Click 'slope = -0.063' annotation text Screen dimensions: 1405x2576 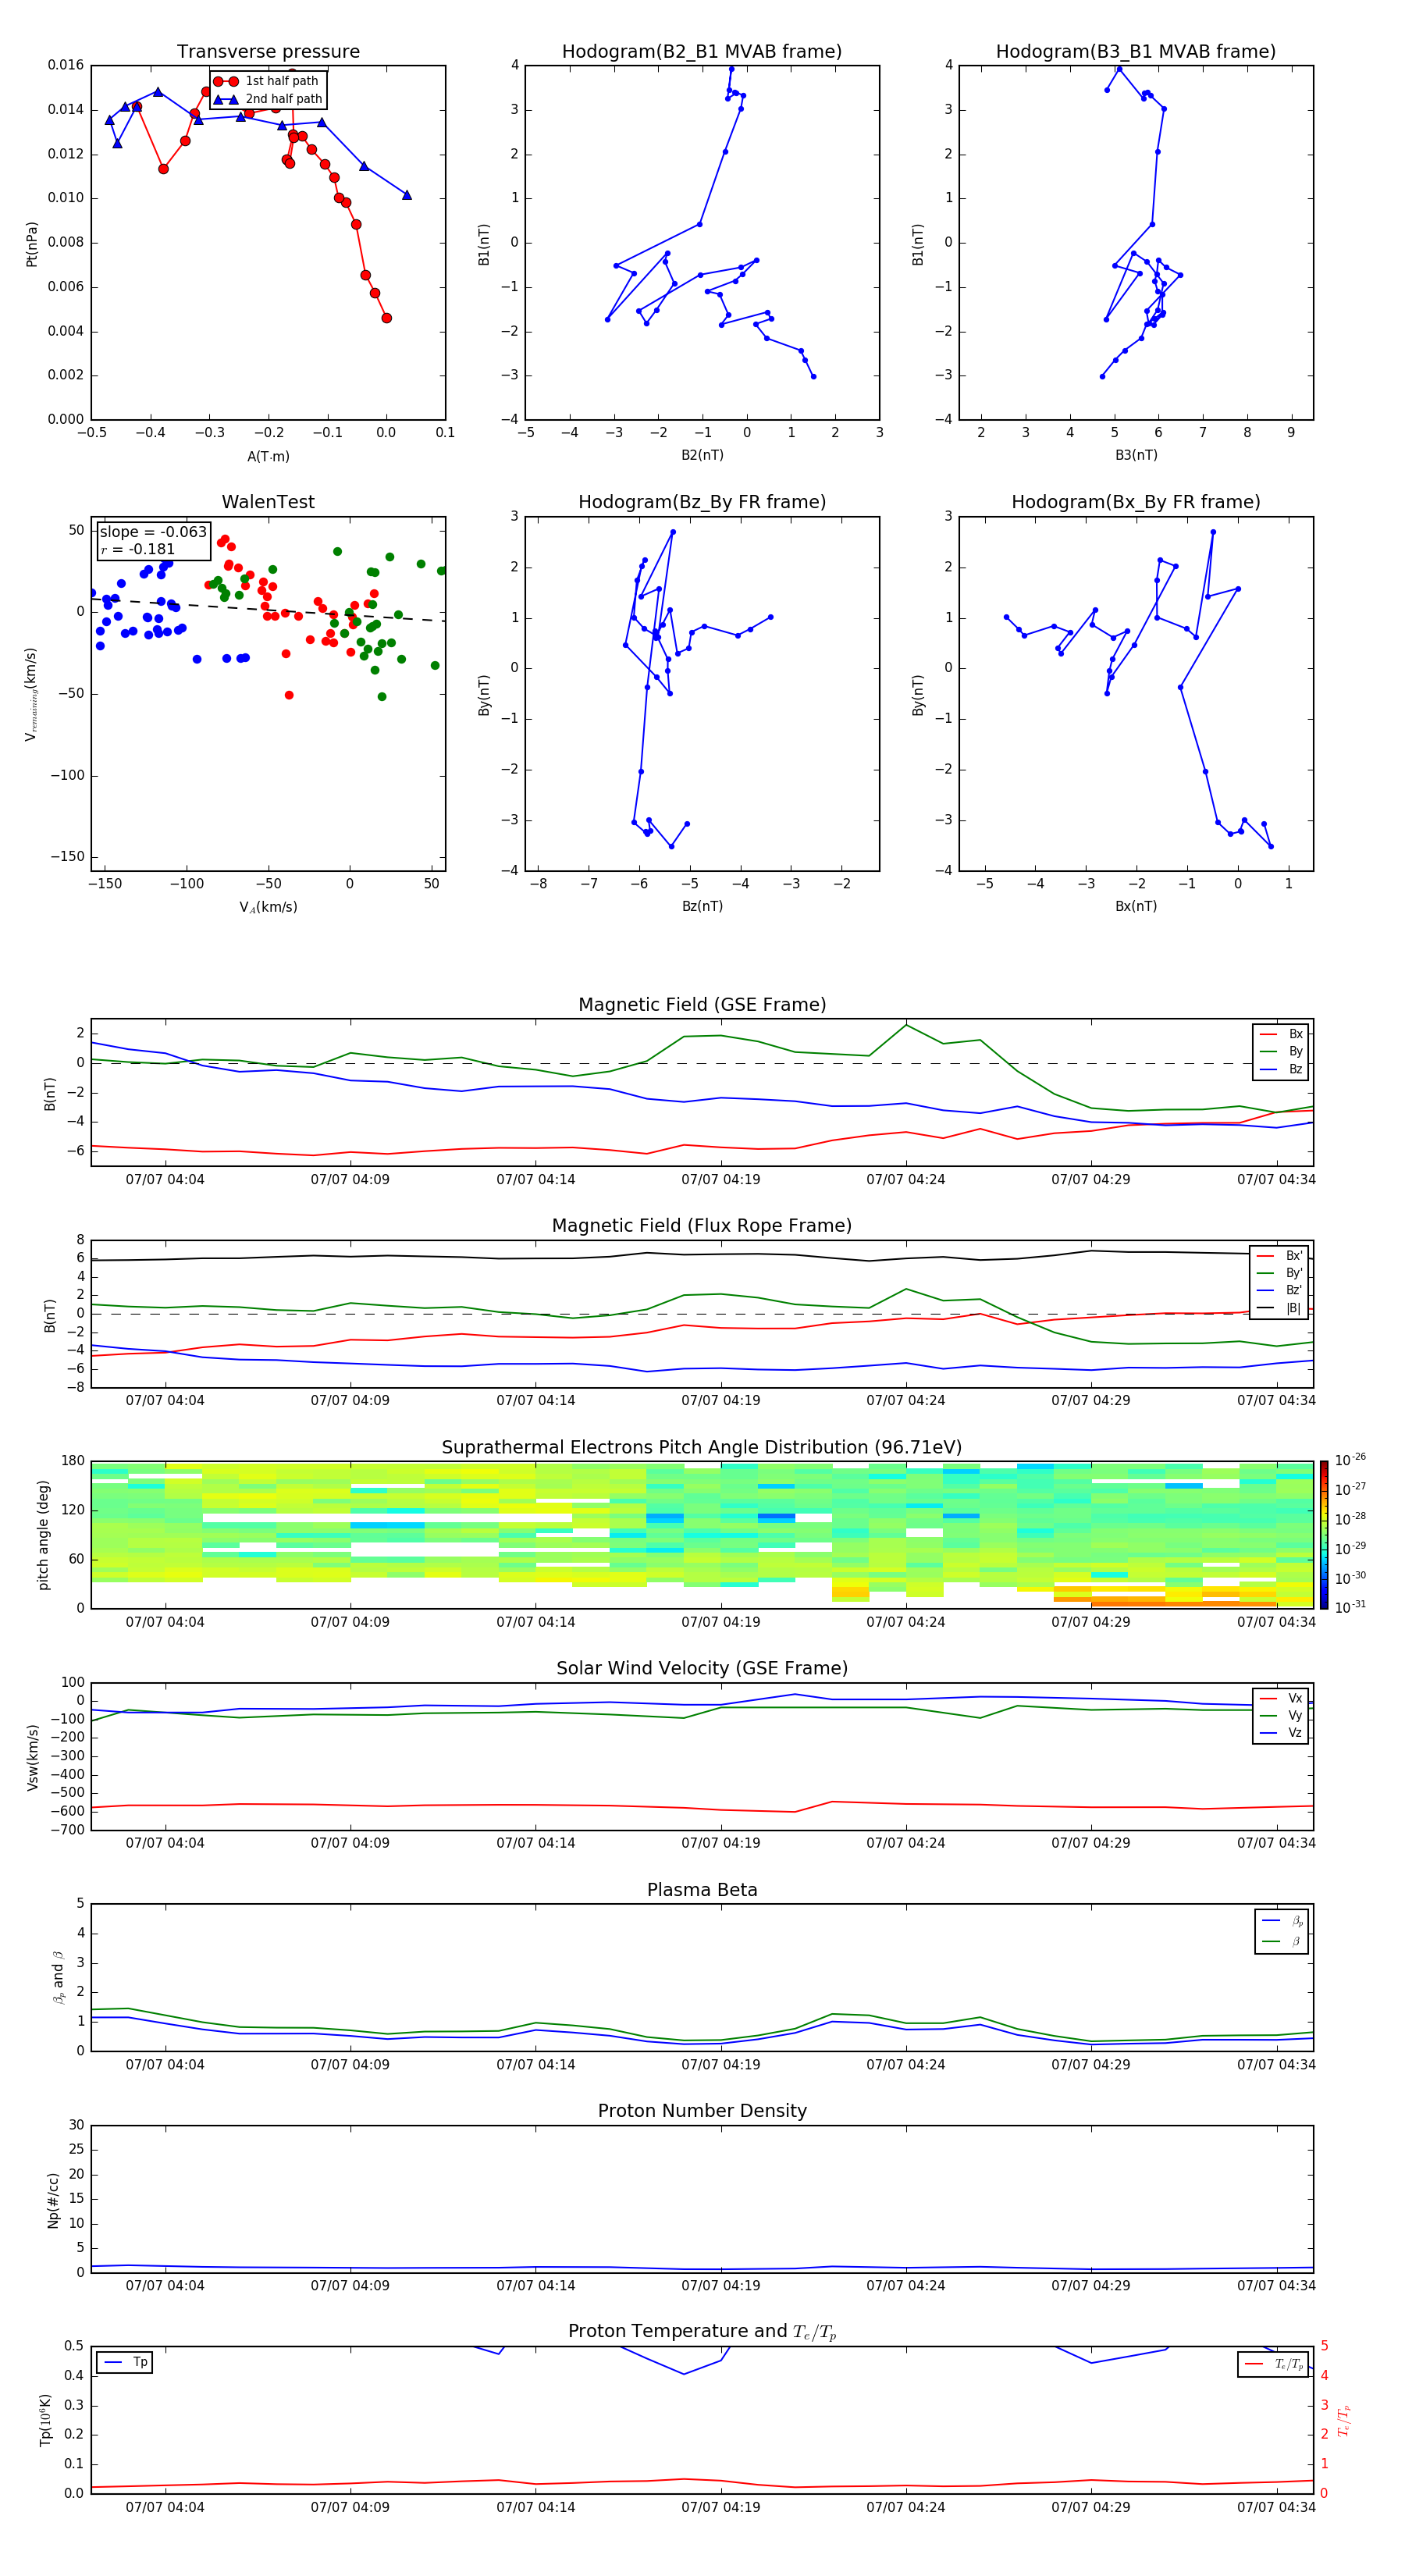point(153,532)
